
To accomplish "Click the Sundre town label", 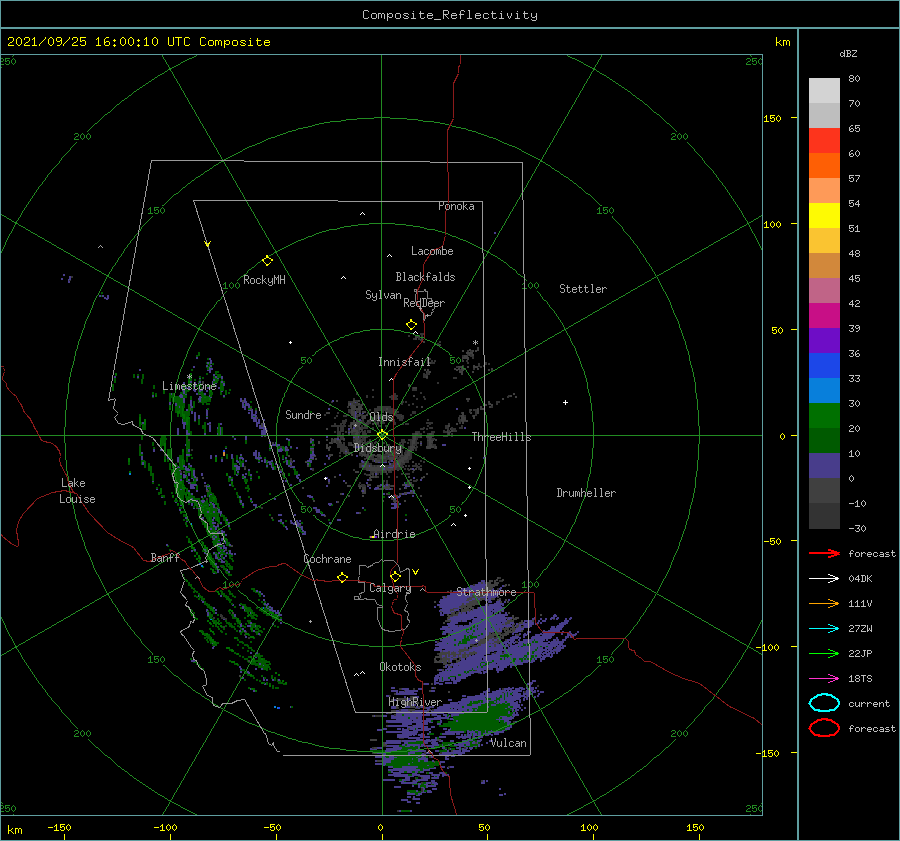I will click(x=303, y=414).
